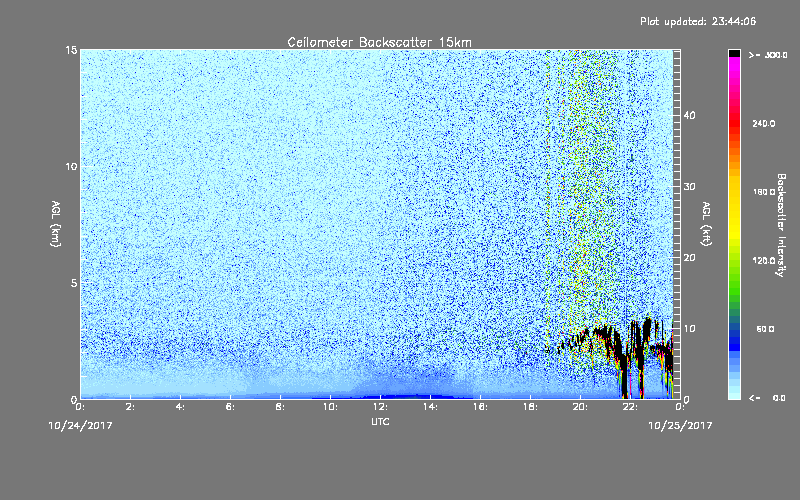Click the '12:' hour tick label on x-axis
Viewport: 800px width, 500px height.
tap(381, 407)
